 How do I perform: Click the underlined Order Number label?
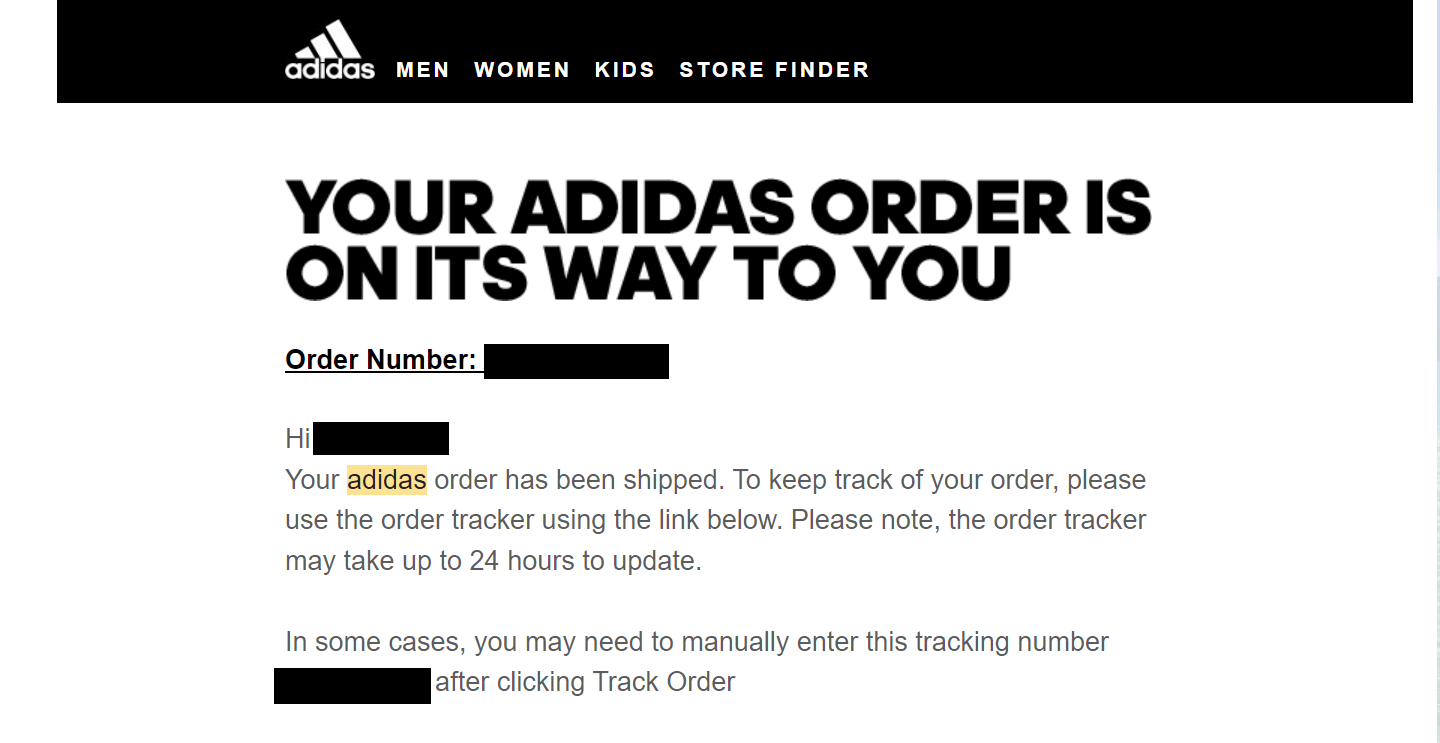pos(380,359)
